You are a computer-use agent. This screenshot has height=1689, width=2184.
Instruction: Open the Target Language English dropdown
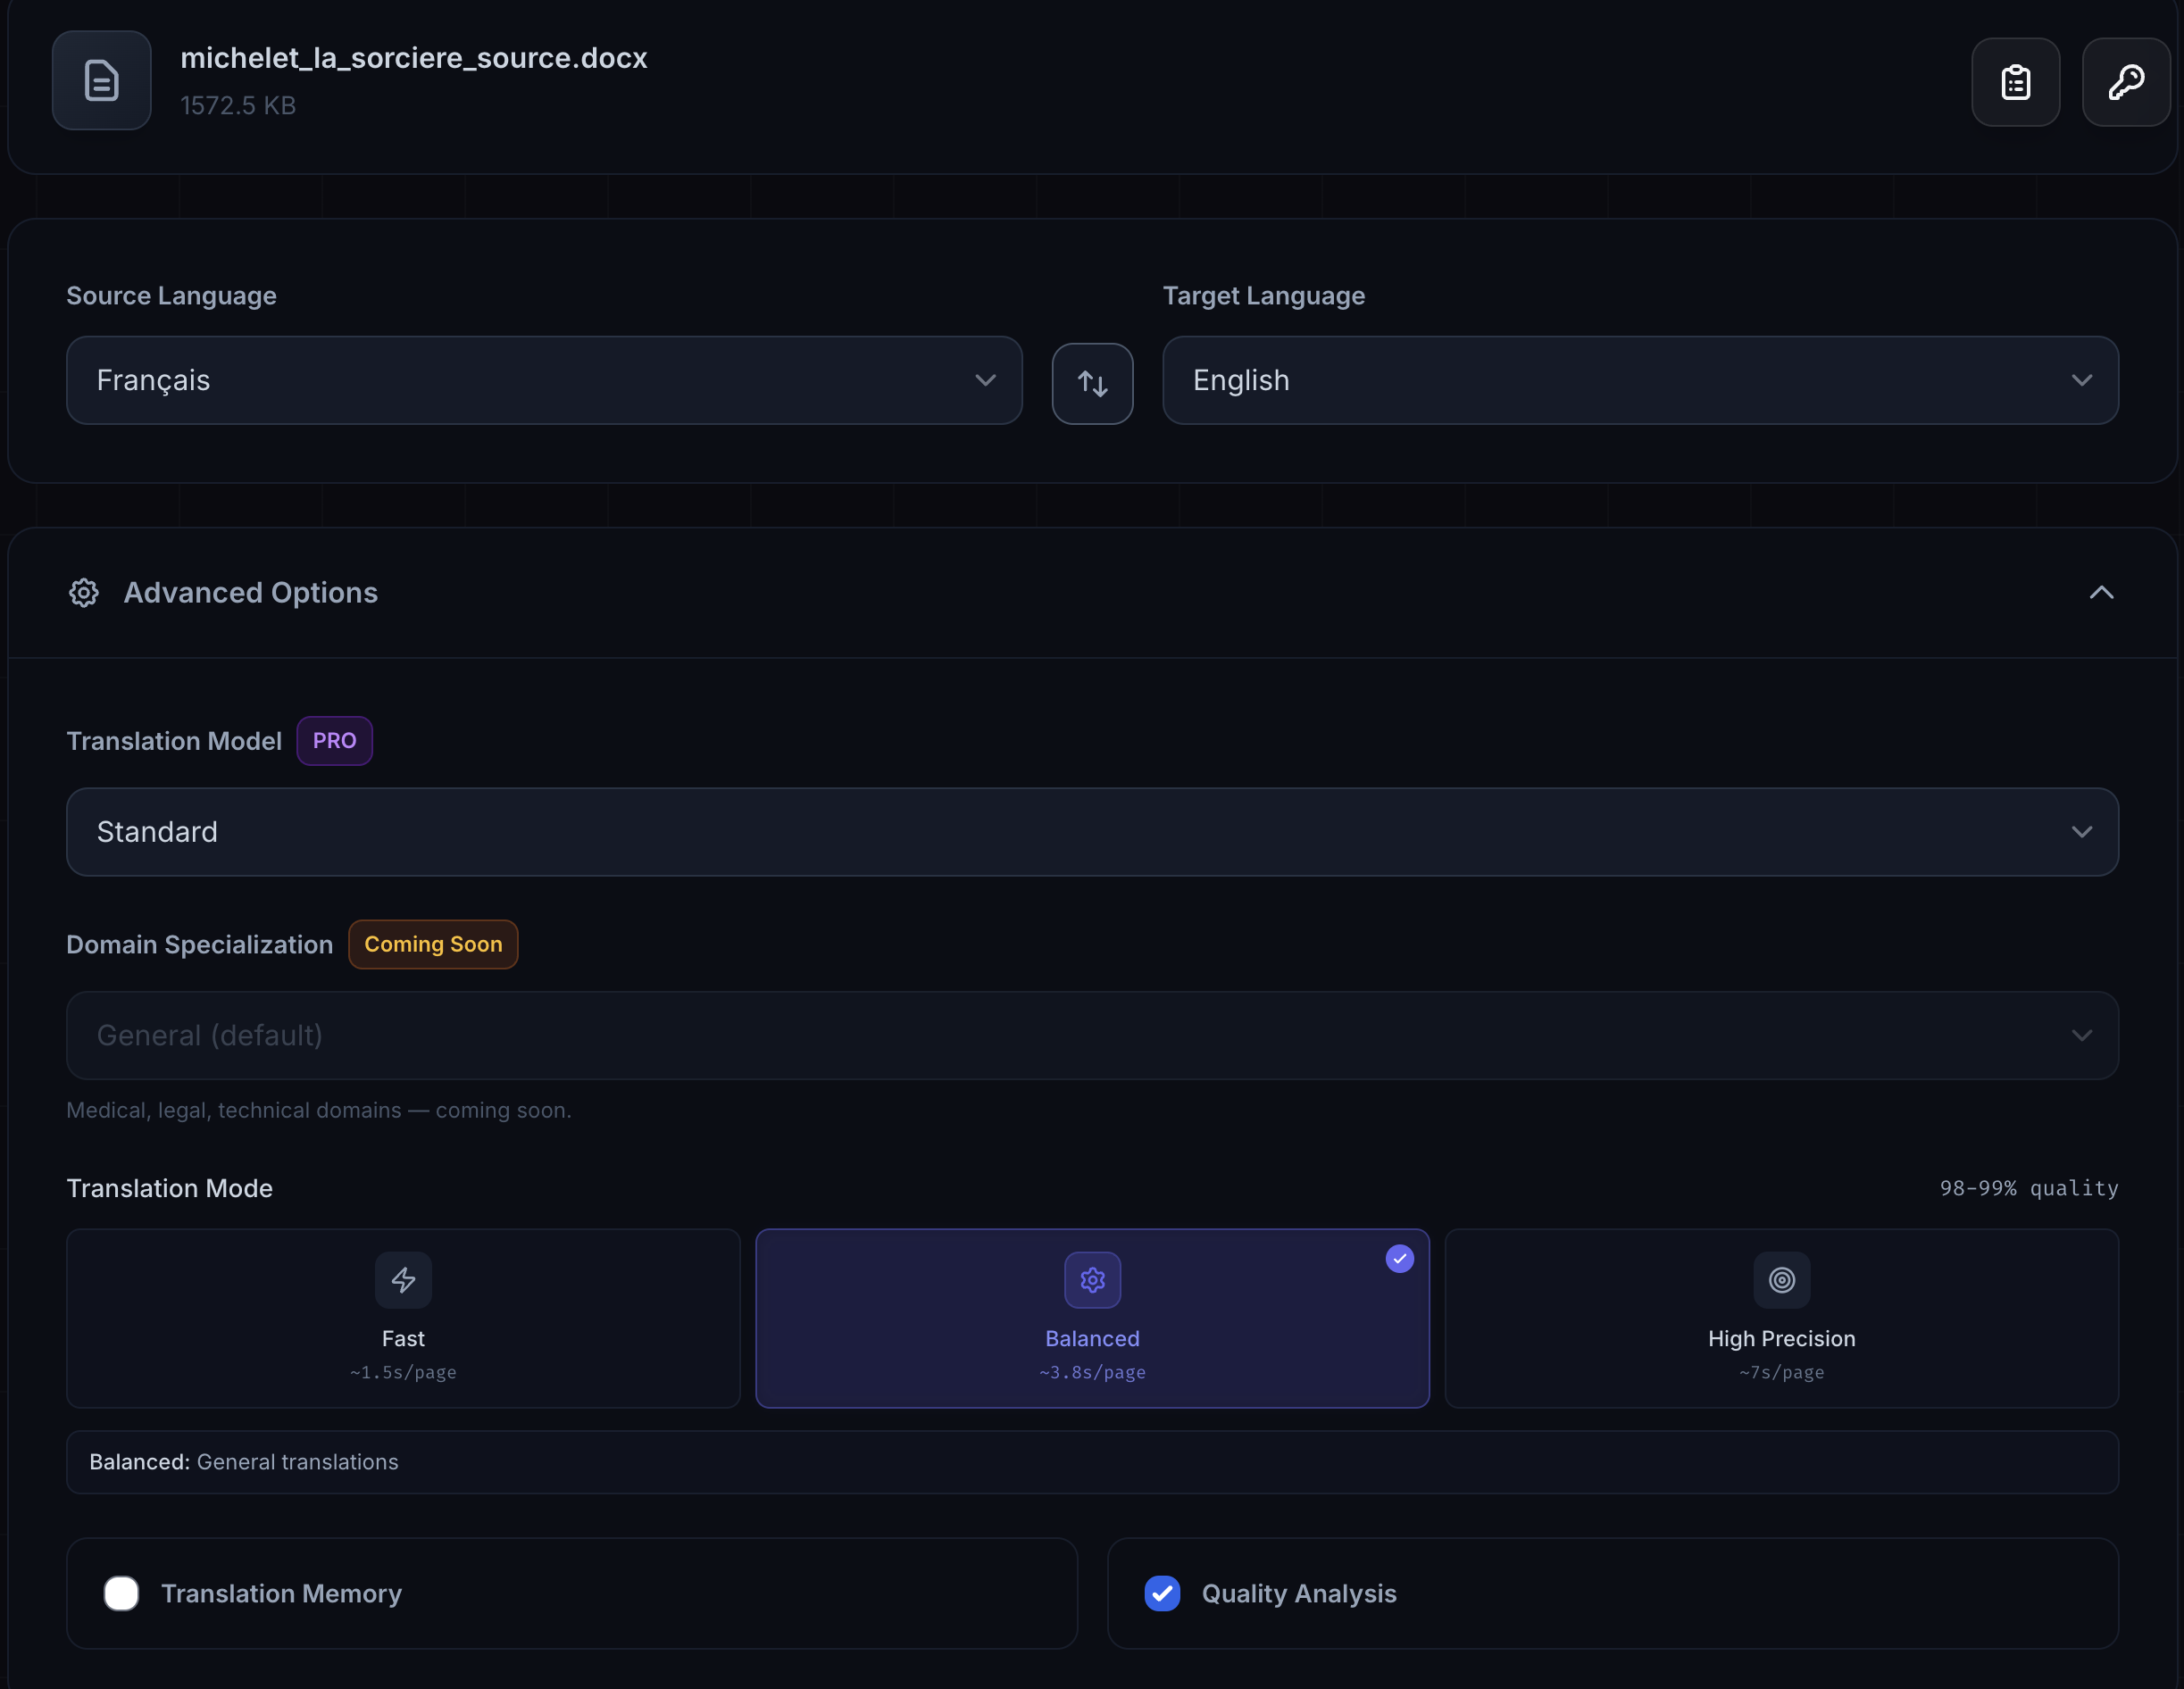[x=1640, y=380]
